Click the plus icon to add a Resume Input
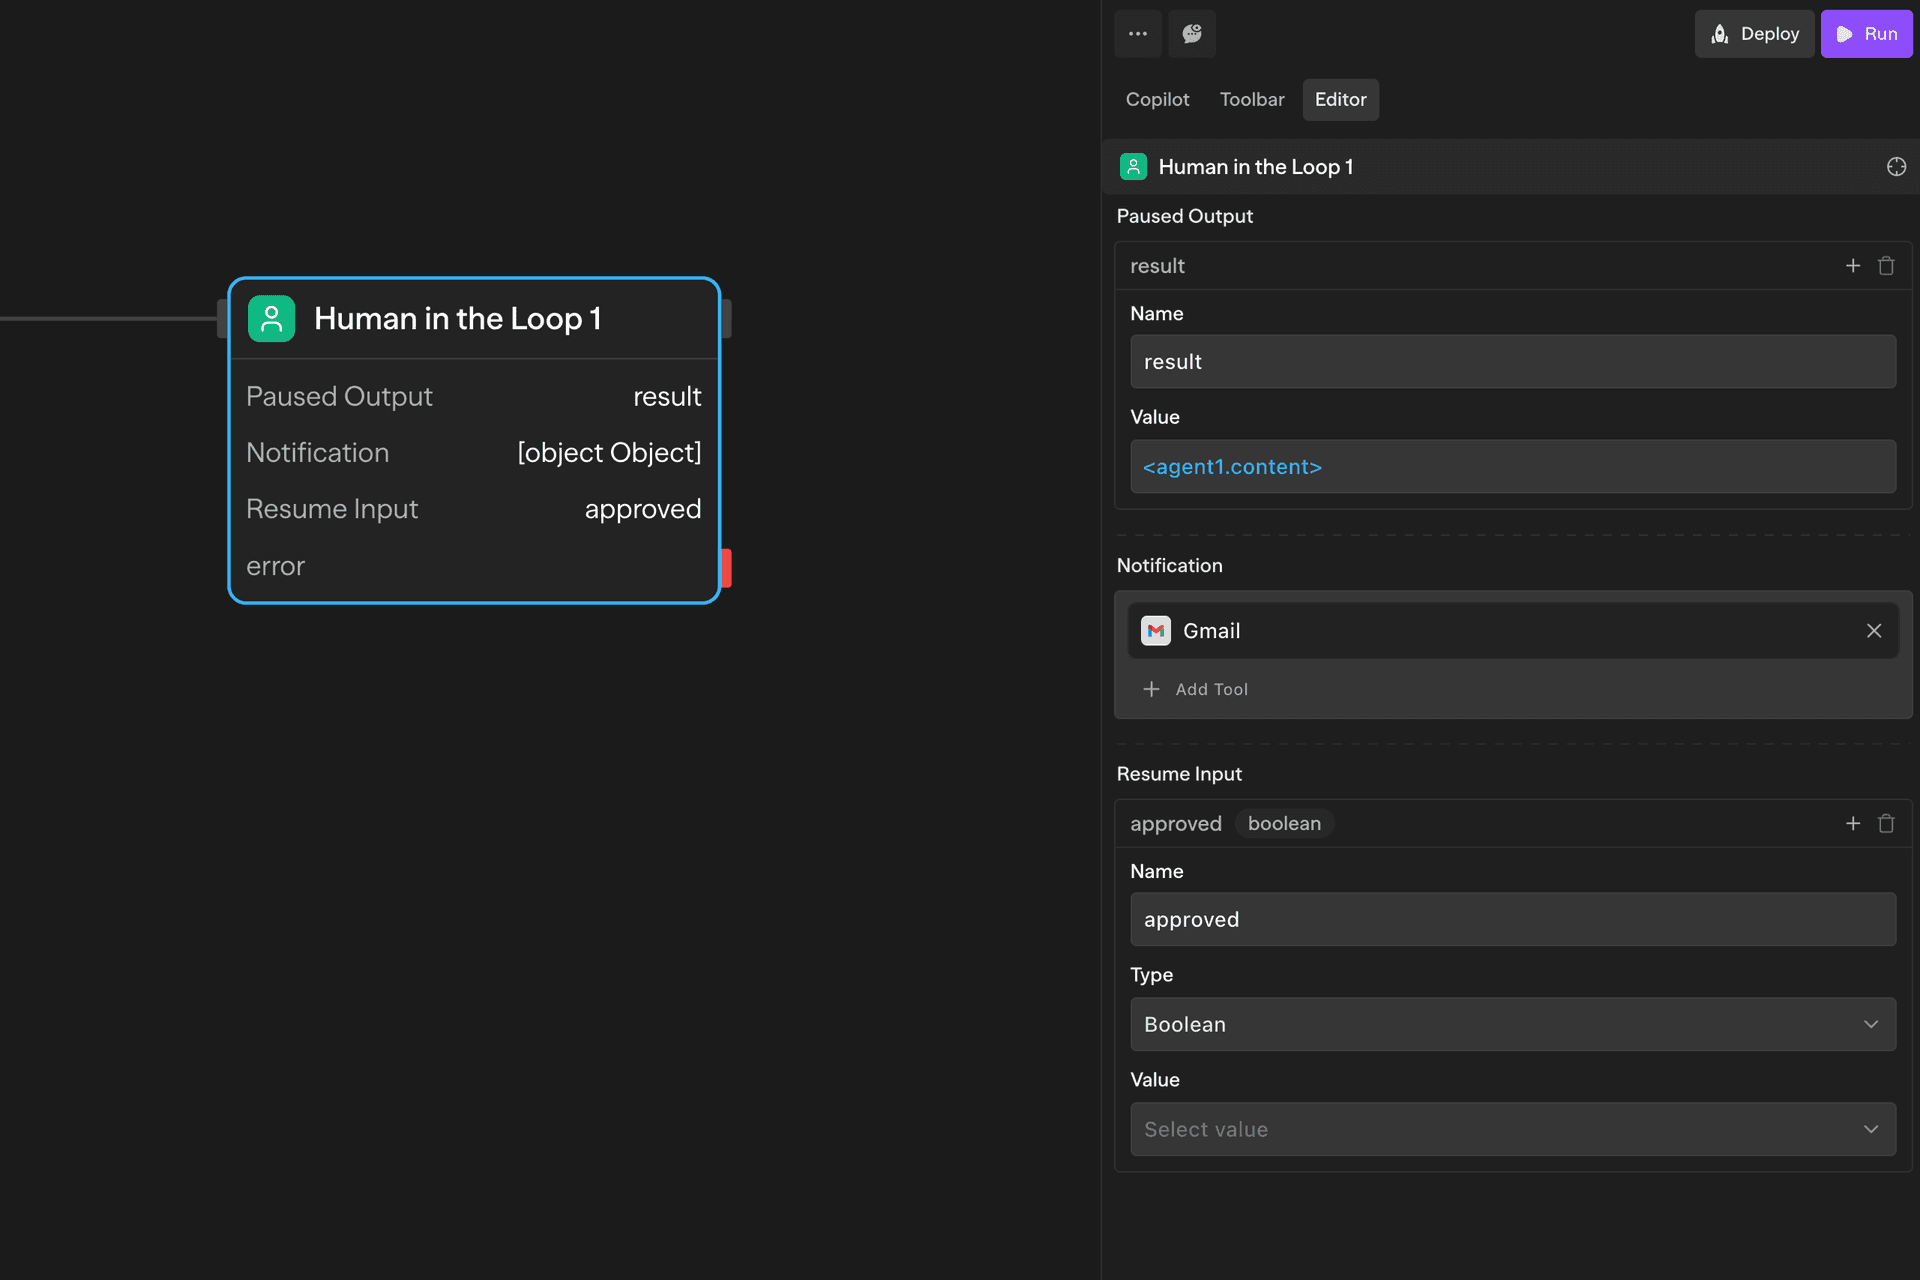1920x1280 pixels. tap(1852, 823)
